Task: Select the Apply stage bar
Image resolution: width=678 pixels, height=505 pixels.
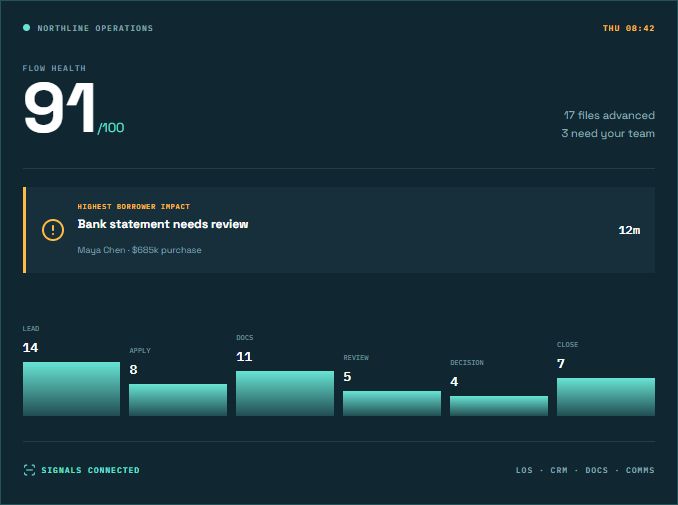Action: (x=178, y=400)
